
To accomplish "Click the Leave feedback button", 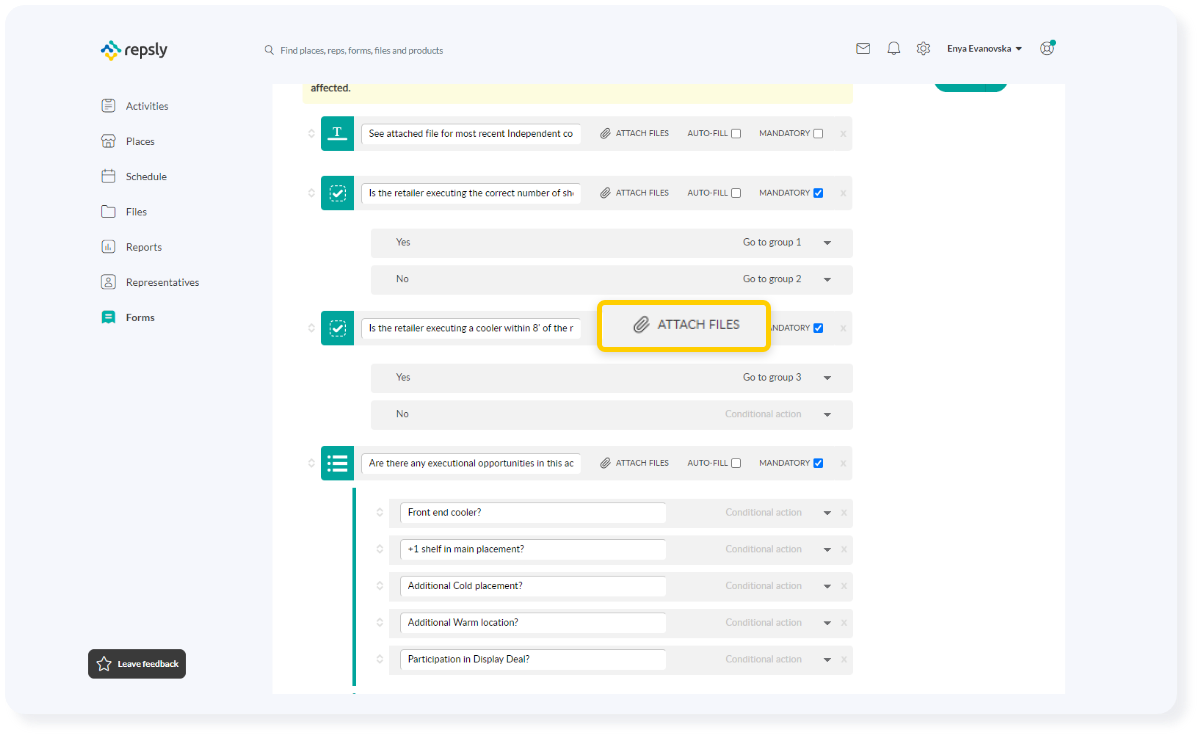I will point(137,664).
